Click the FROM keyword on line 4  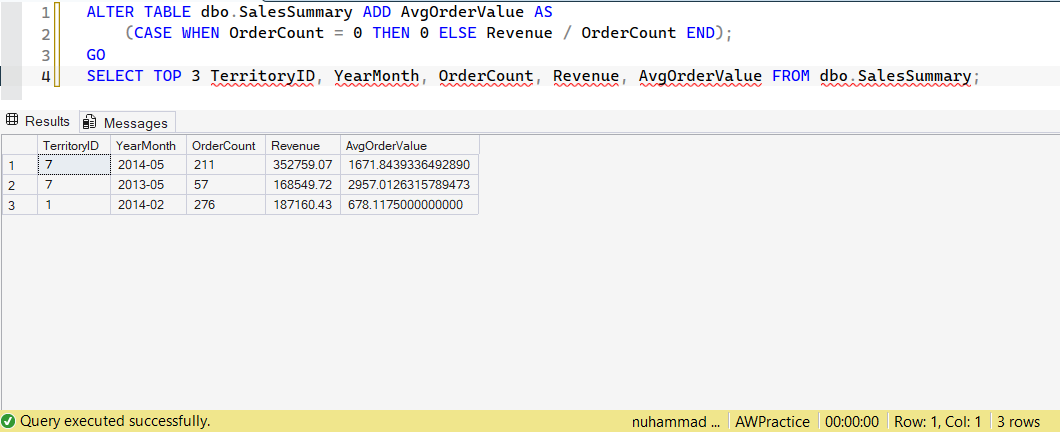(x=791, y=76)
